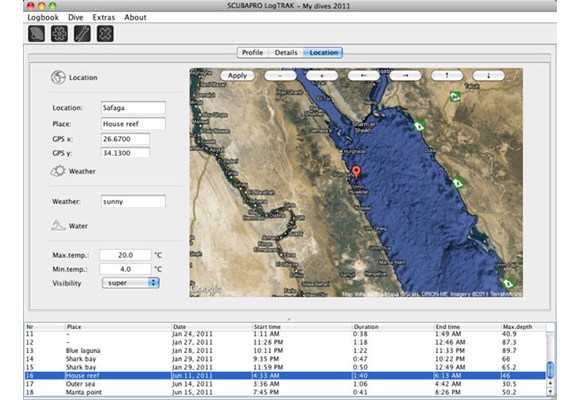Image resolution: width=580 pixels, height=400 pixels.
Task: Open the Extras menu
Action: click(104, 17)
